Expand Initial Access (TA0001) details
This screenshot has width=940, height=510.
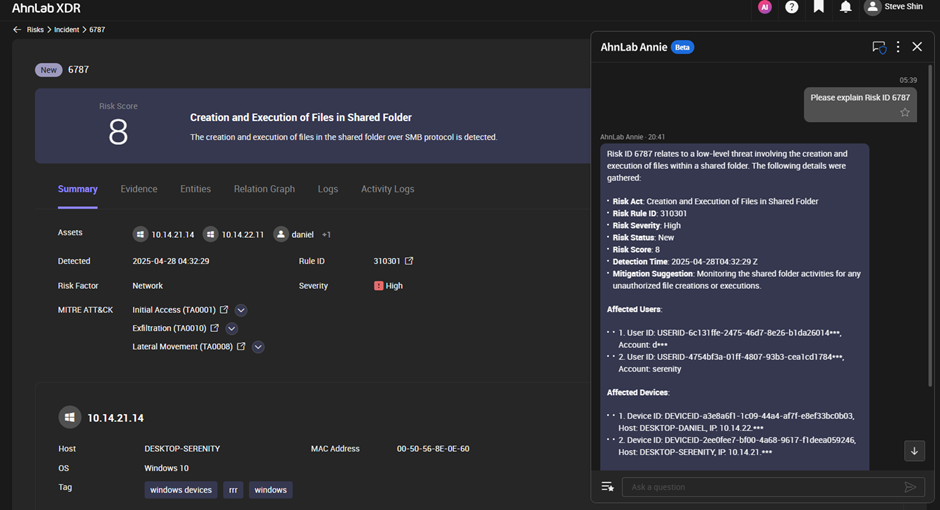[241, 310]
